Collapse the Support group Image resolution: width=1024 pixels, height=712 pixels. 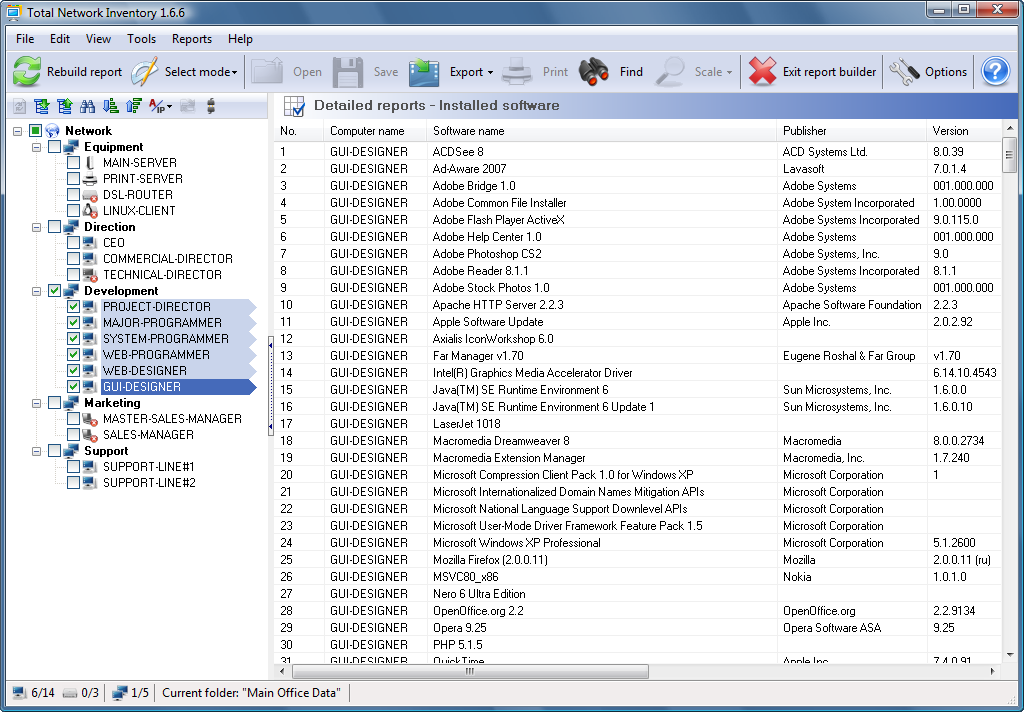[37, 451]
